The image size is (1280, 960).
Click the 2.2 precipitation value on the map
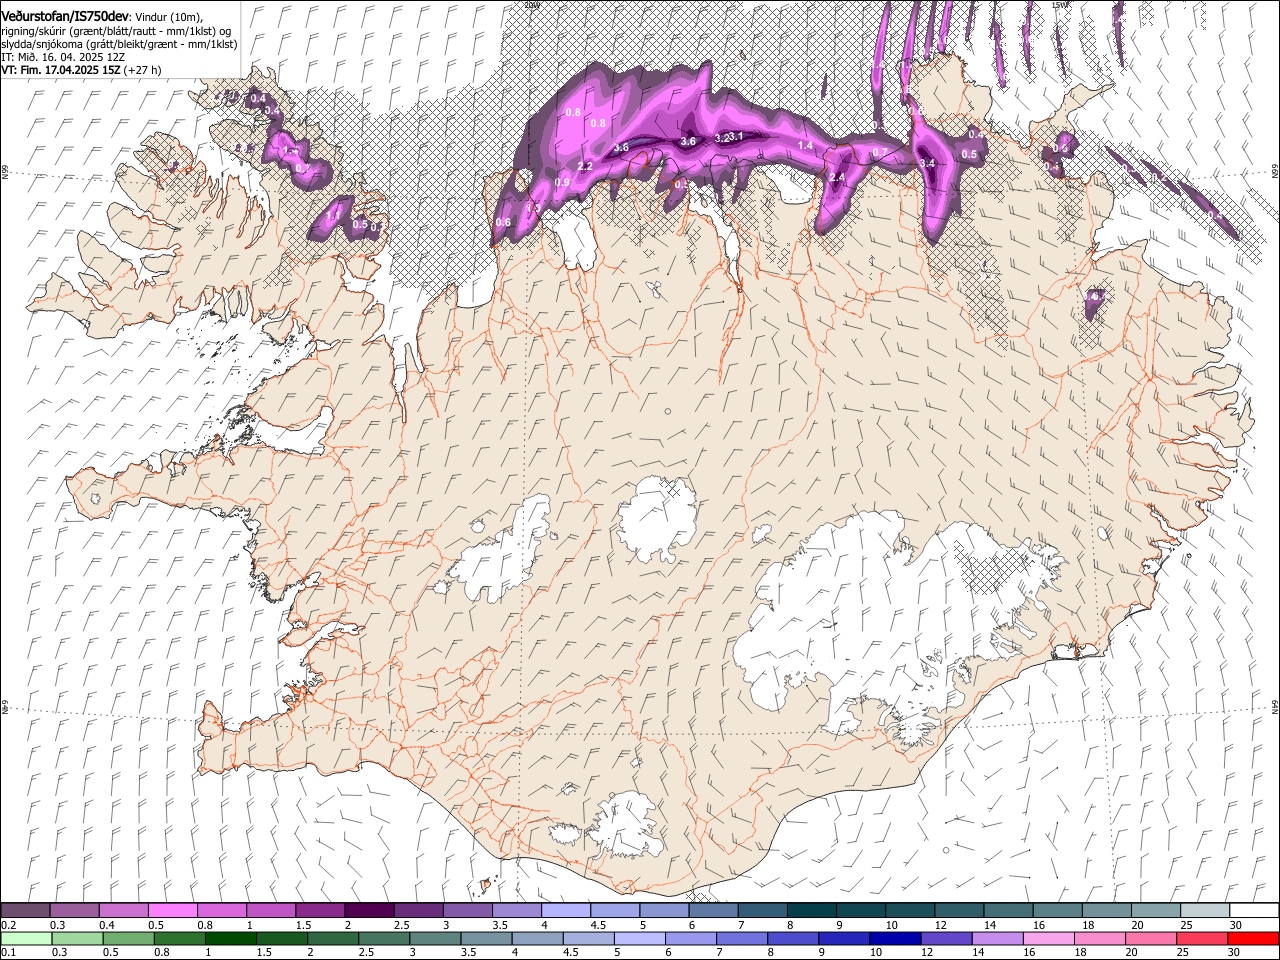point(586,166)
